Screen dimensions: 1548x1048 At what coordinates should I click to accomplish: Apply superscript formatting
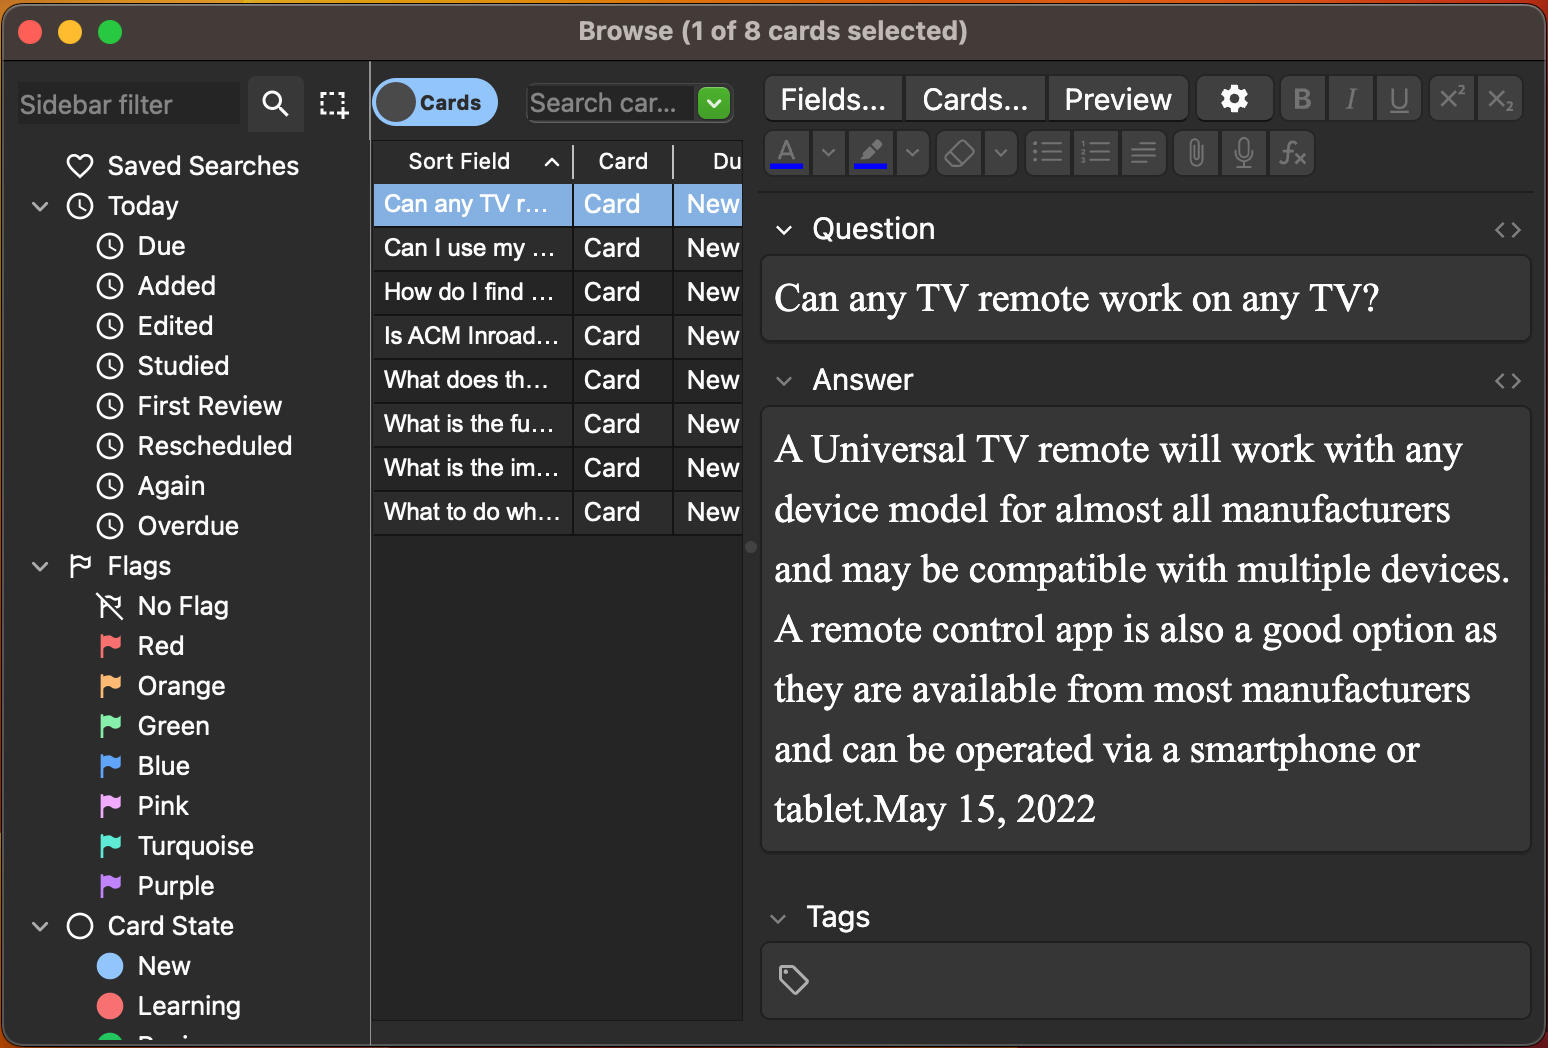[1451, 98]
